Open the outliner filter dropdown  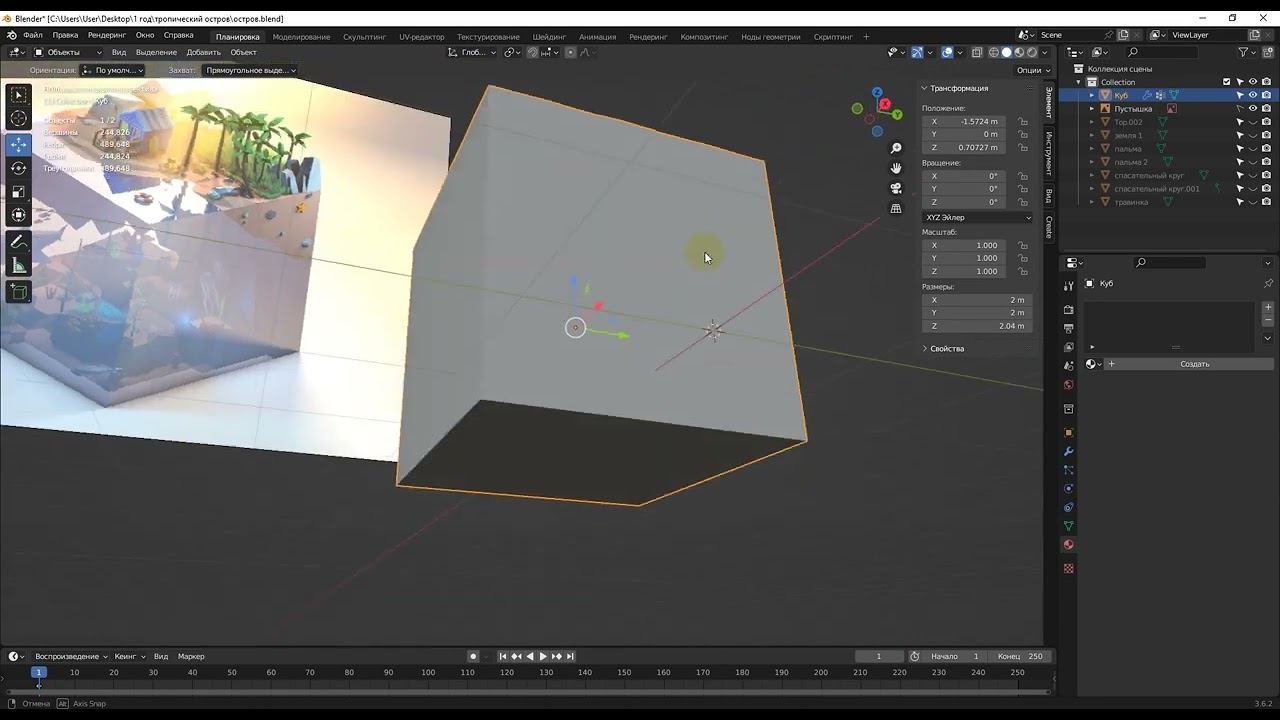click(1247, 52)
